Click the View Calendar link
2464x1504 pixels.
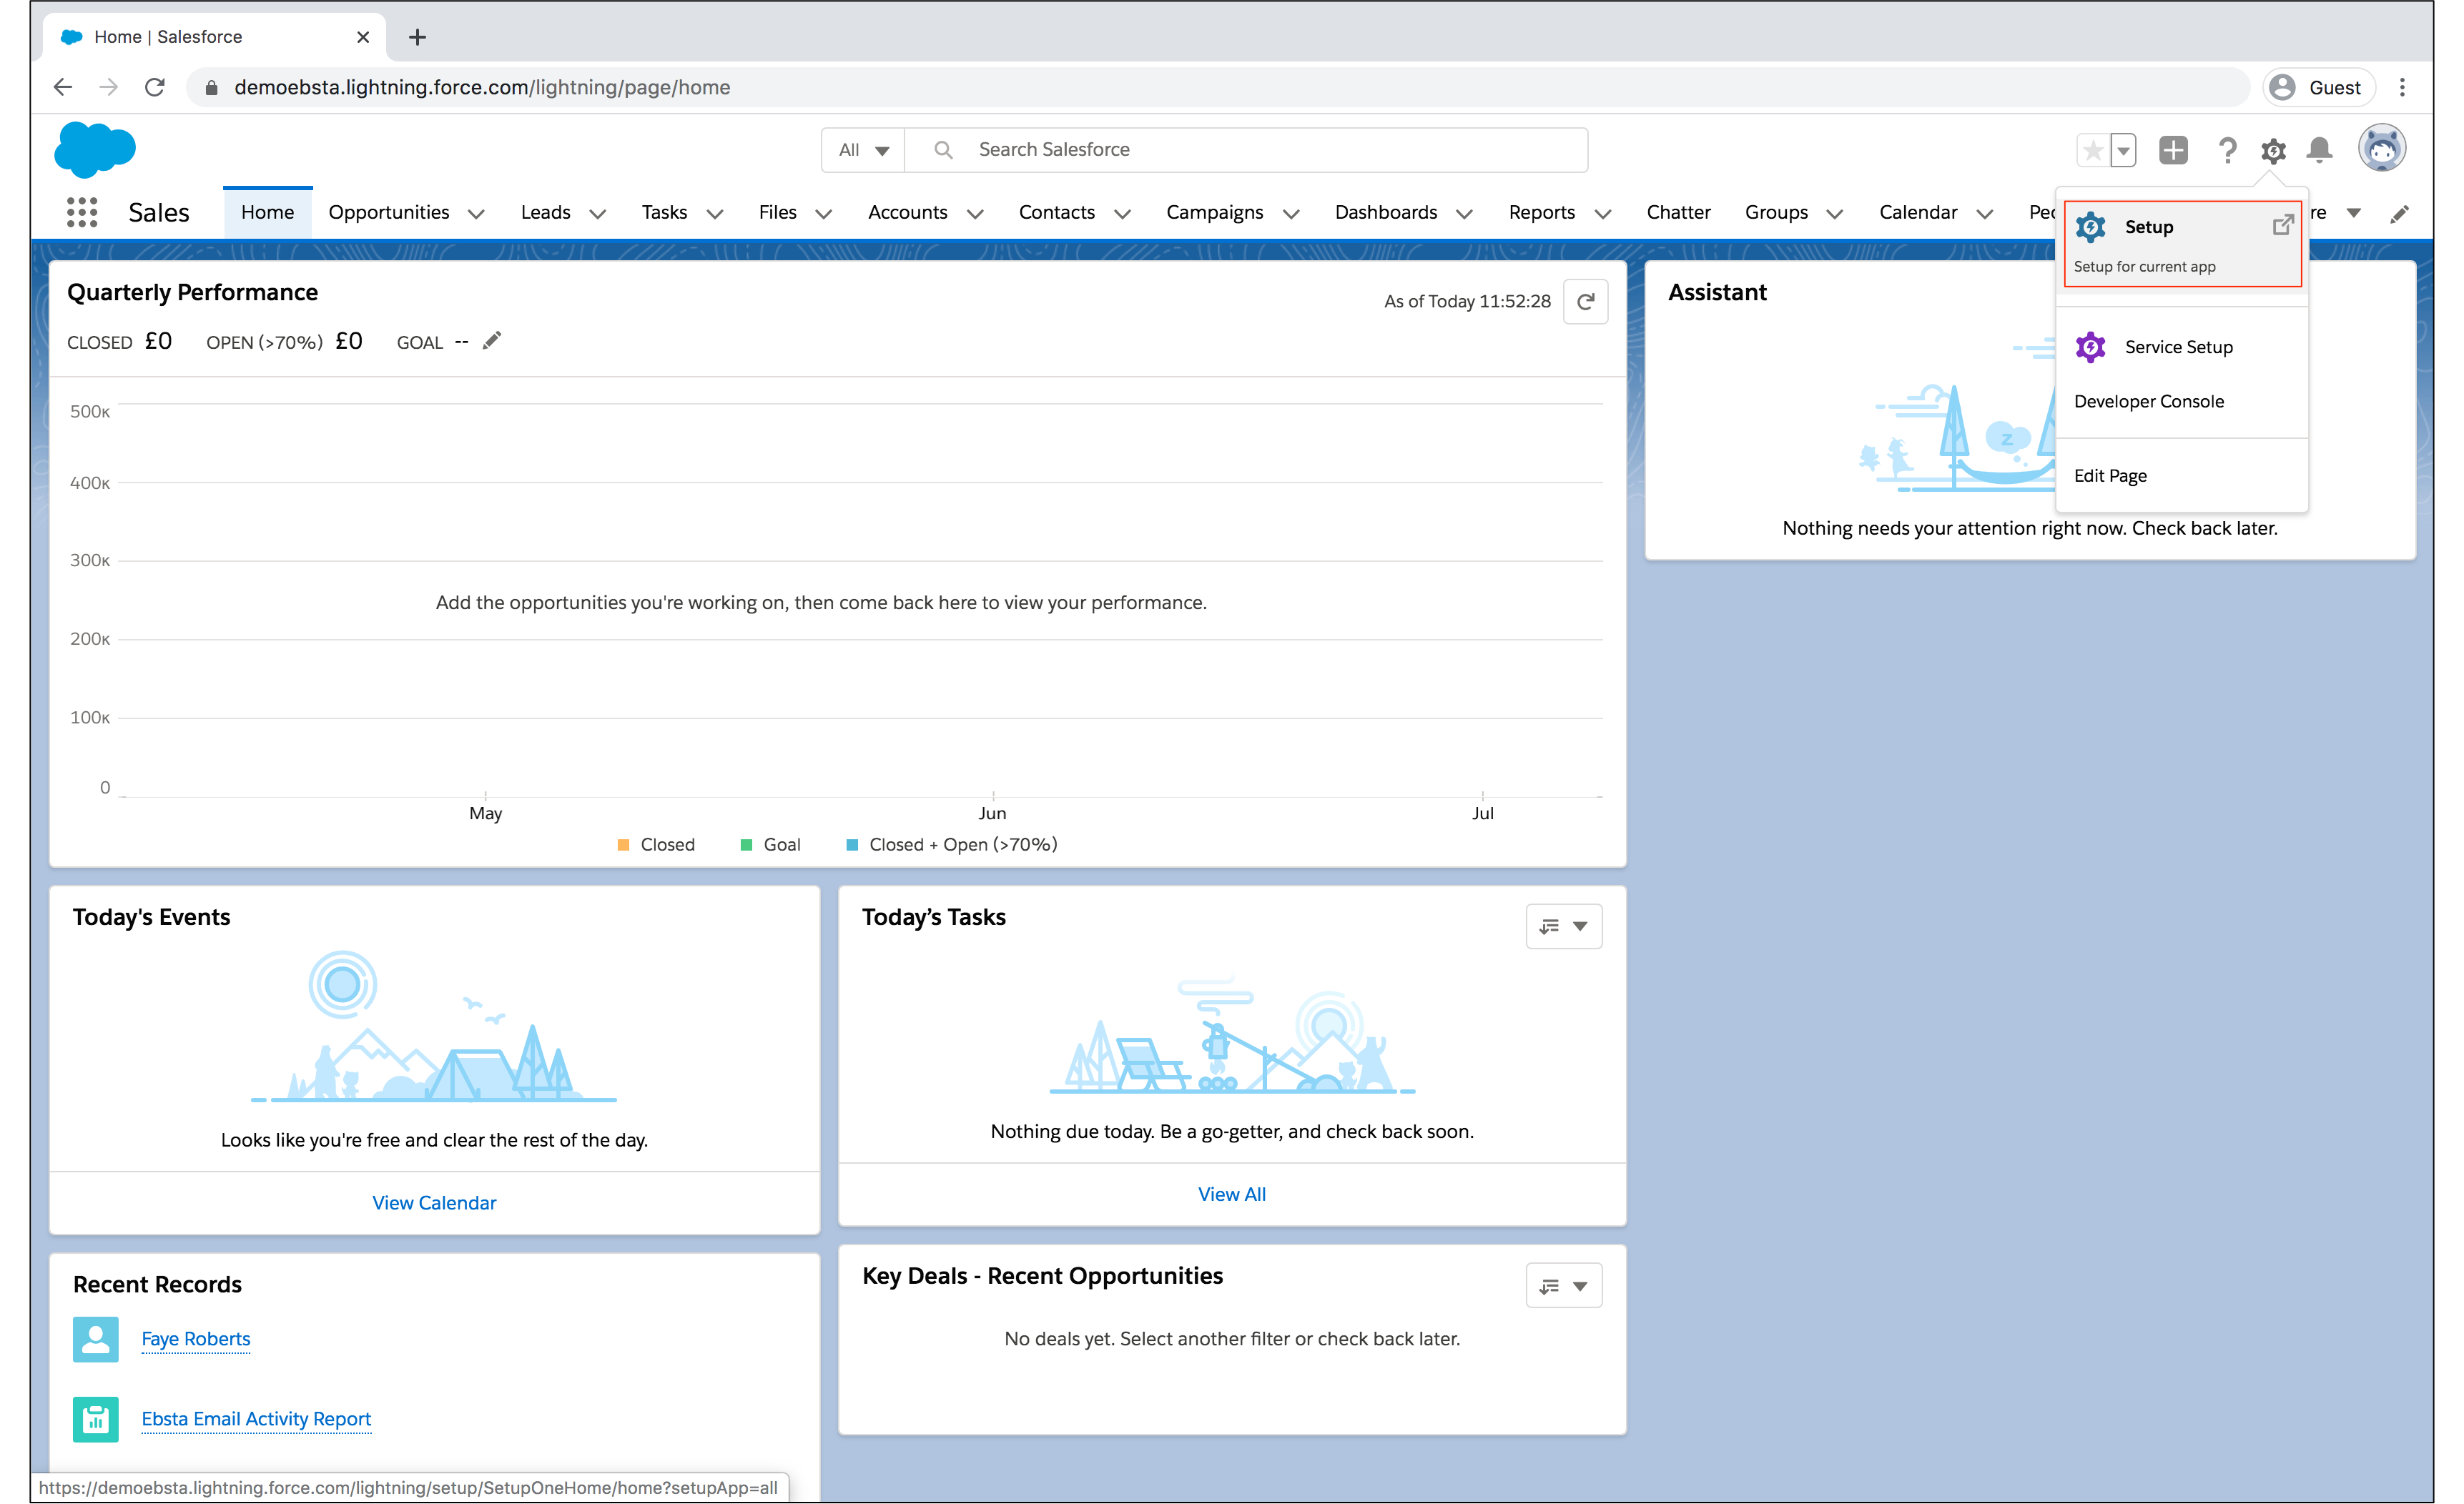point(433,1202)
